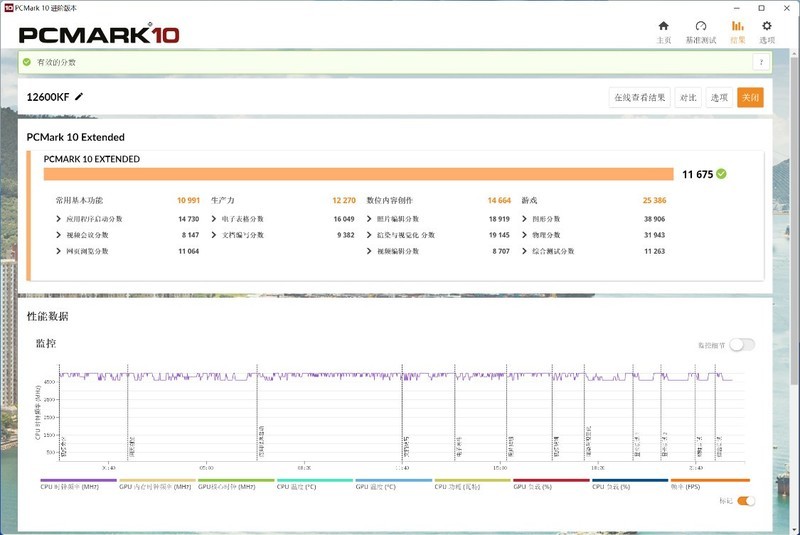Click the 数位内容创作 heading
Viewport: 800px width, 535px height.
click(390, 200)
